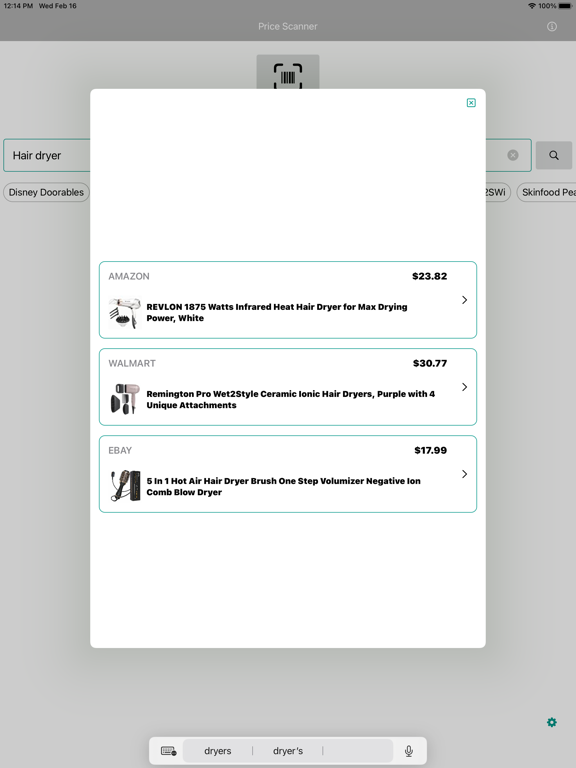Image resolution: width=576 pixels, height=768 pixels.
Task: Open the teal settings gear
Action: click(x=552, y=722)
